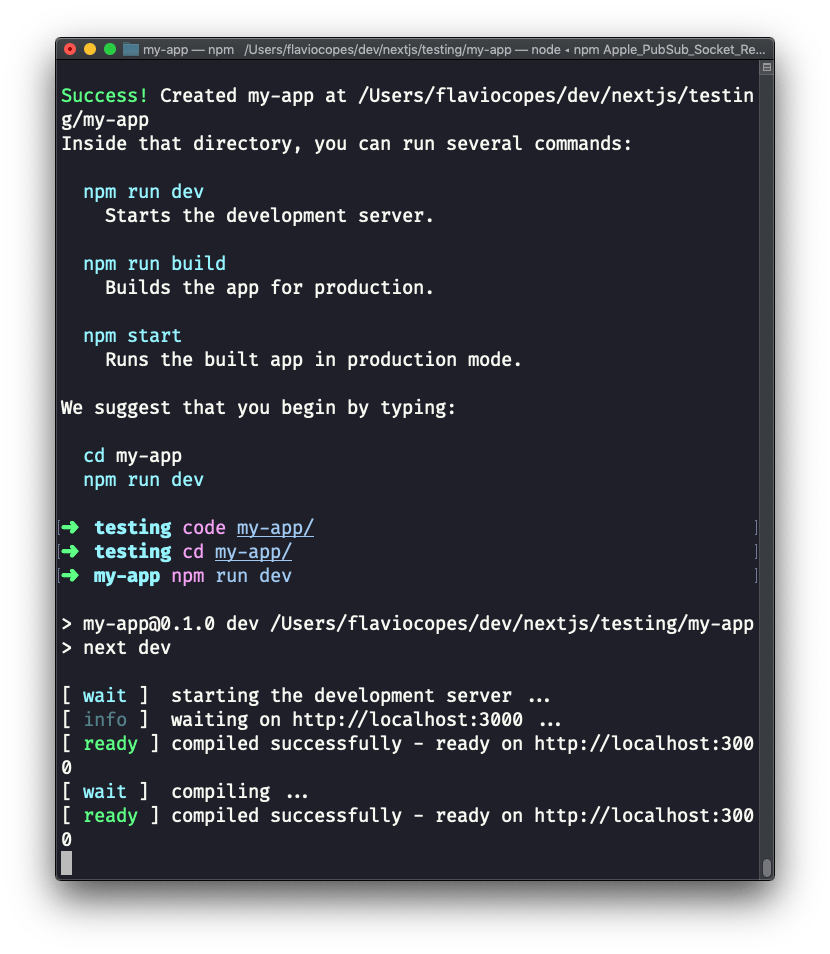Close the terminal with the red traffic light
Screen dimensions: 830x954
(70, 47)
